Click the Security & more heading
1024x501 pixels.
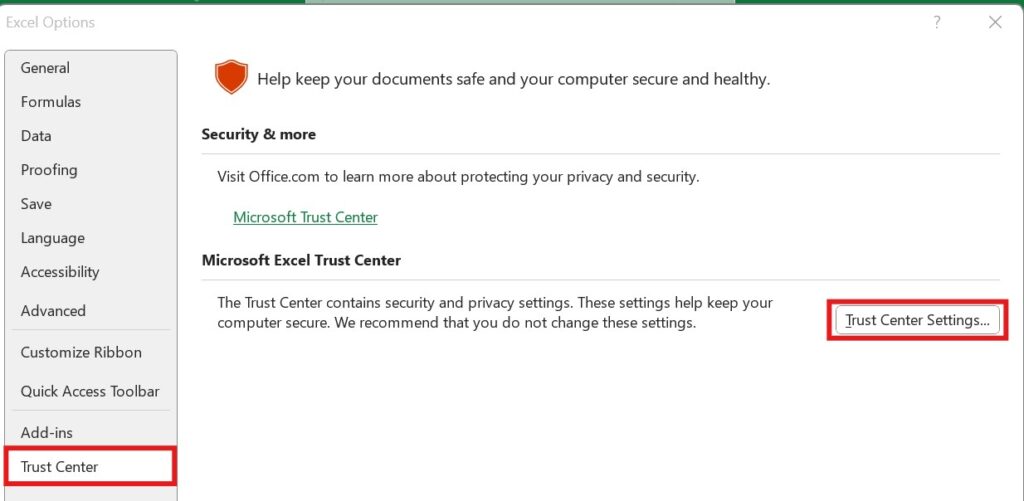(x=258, y=134)
